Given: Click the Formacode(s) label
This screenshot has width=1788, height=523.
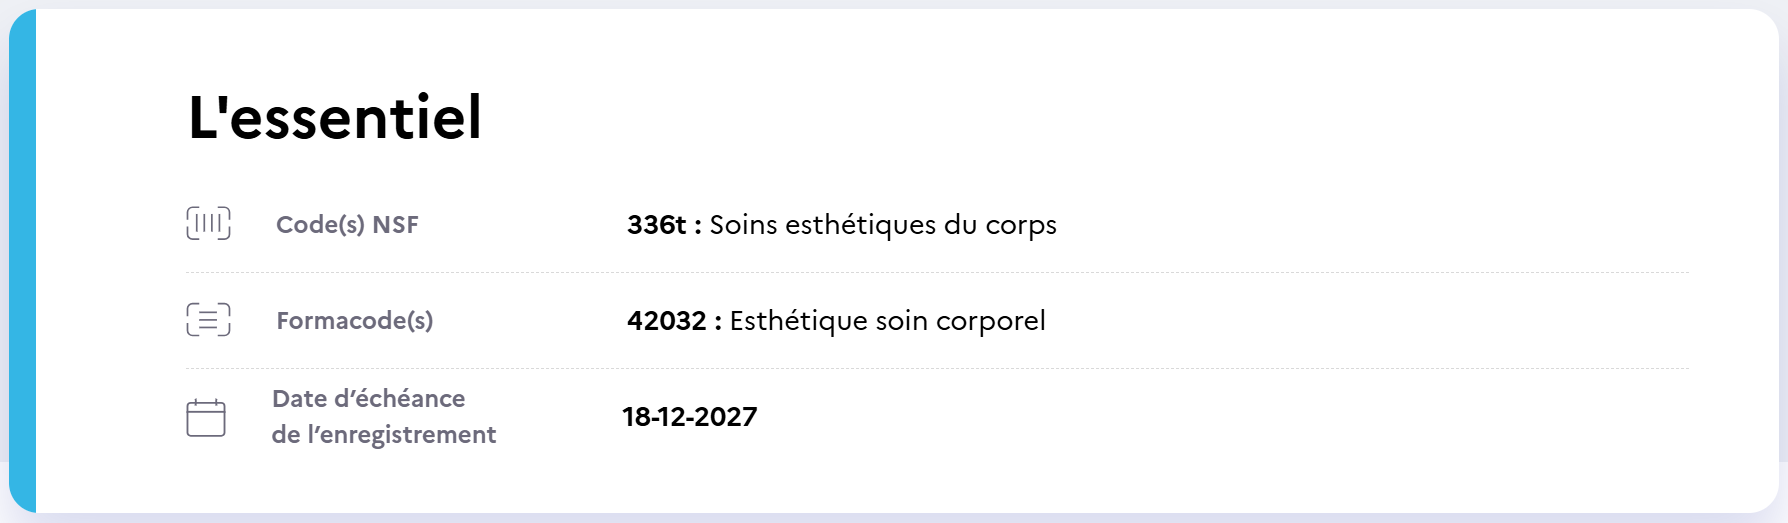Looking at the screenshot, I should [354, 321].
